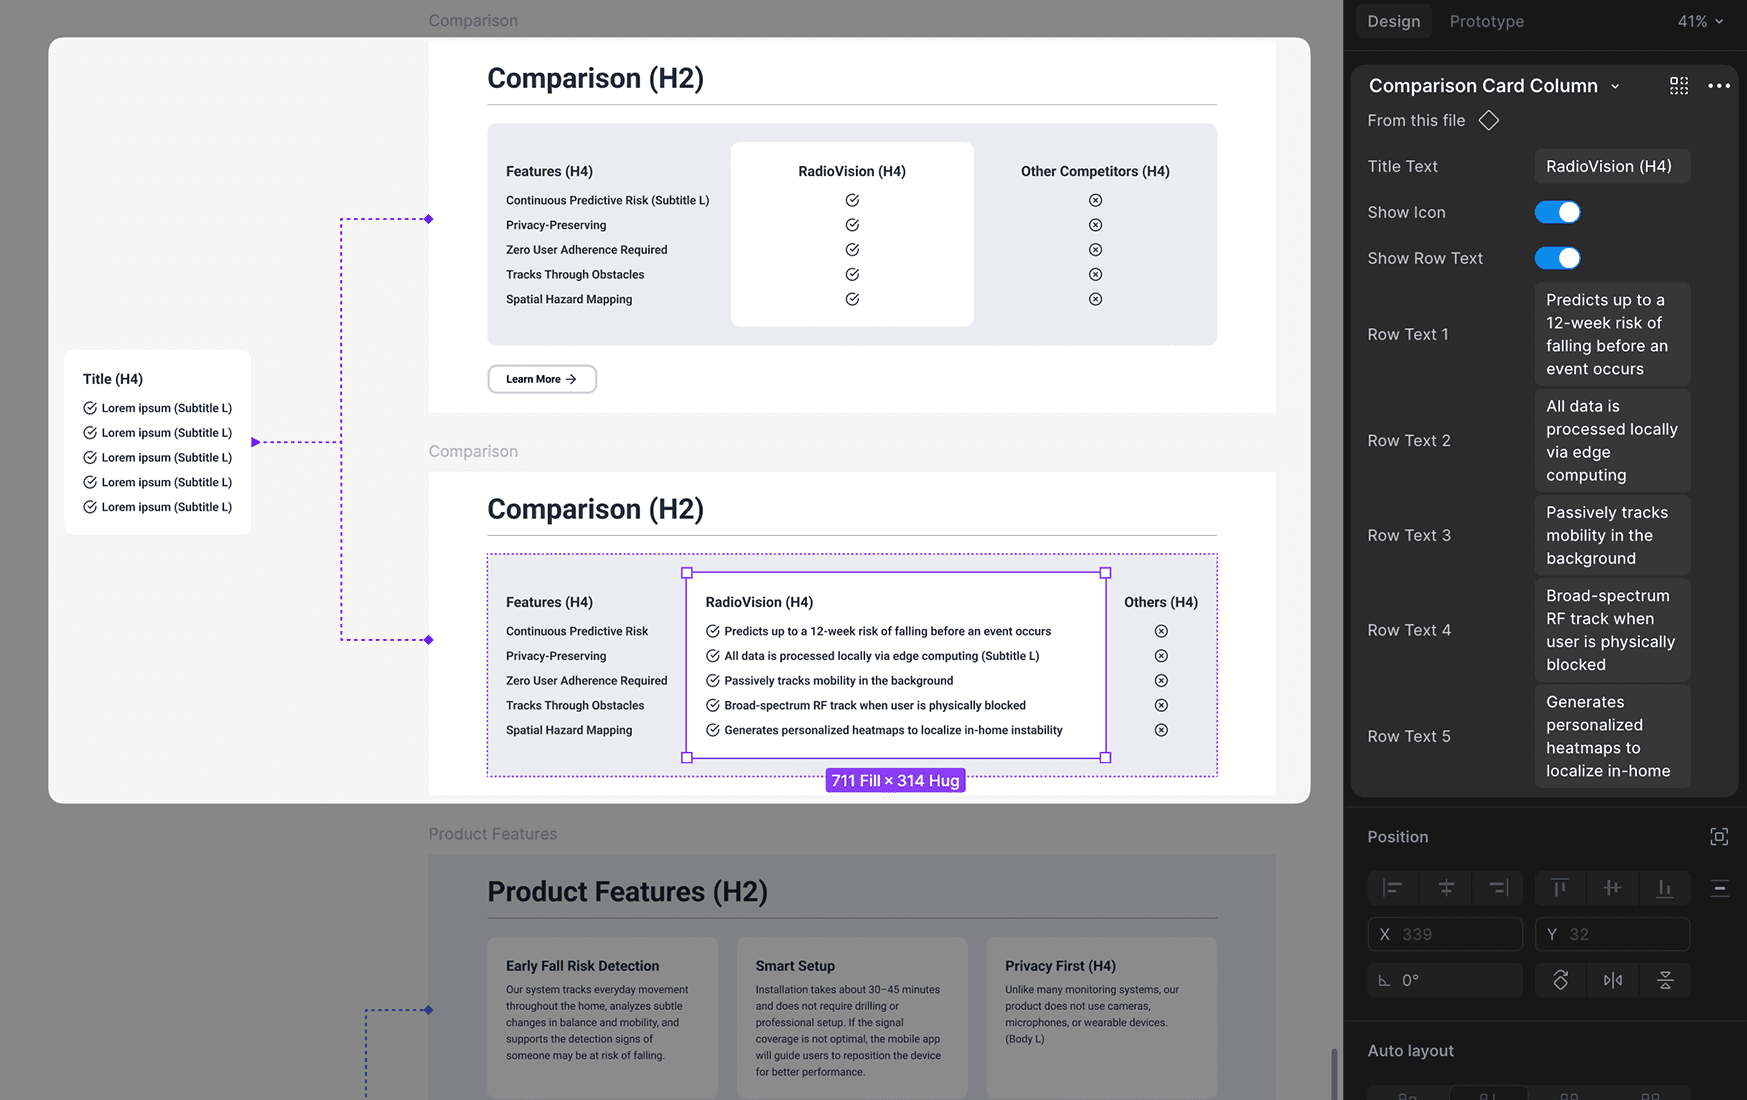Screen dimensions: 1747x1100
Task: Select 'From this file' text
Action: pos(1416,121)
